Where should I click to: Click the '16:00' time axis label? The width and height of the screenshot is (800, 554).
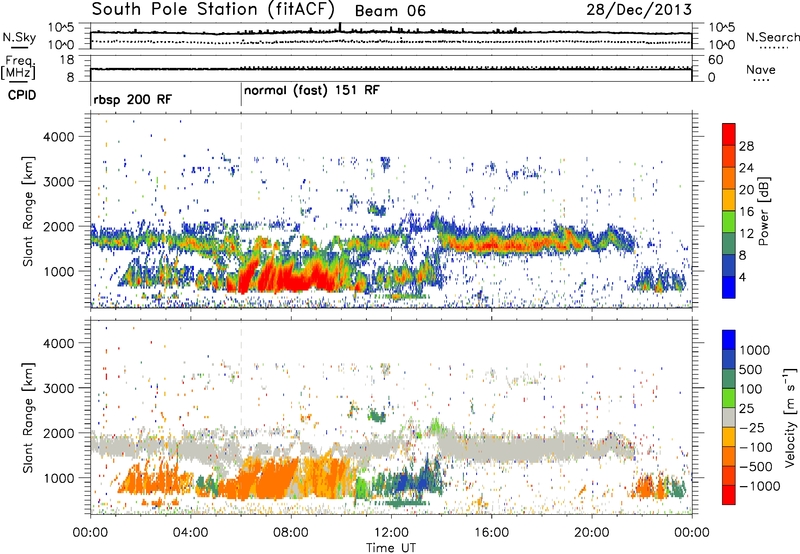pos(491,533)
